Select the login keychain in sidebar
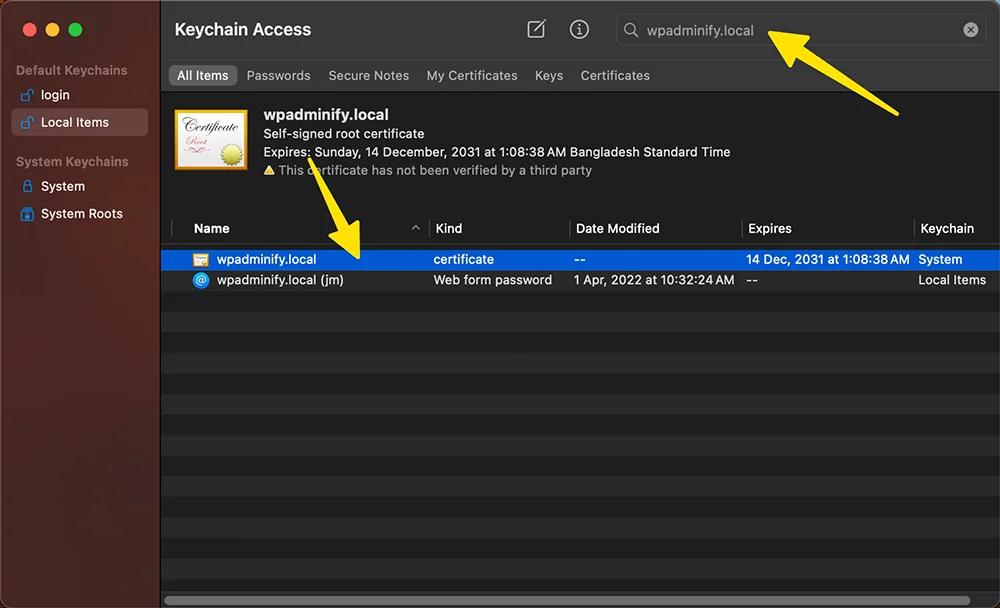The height and width of the screenshot is (608, 1000). [55, 95]
